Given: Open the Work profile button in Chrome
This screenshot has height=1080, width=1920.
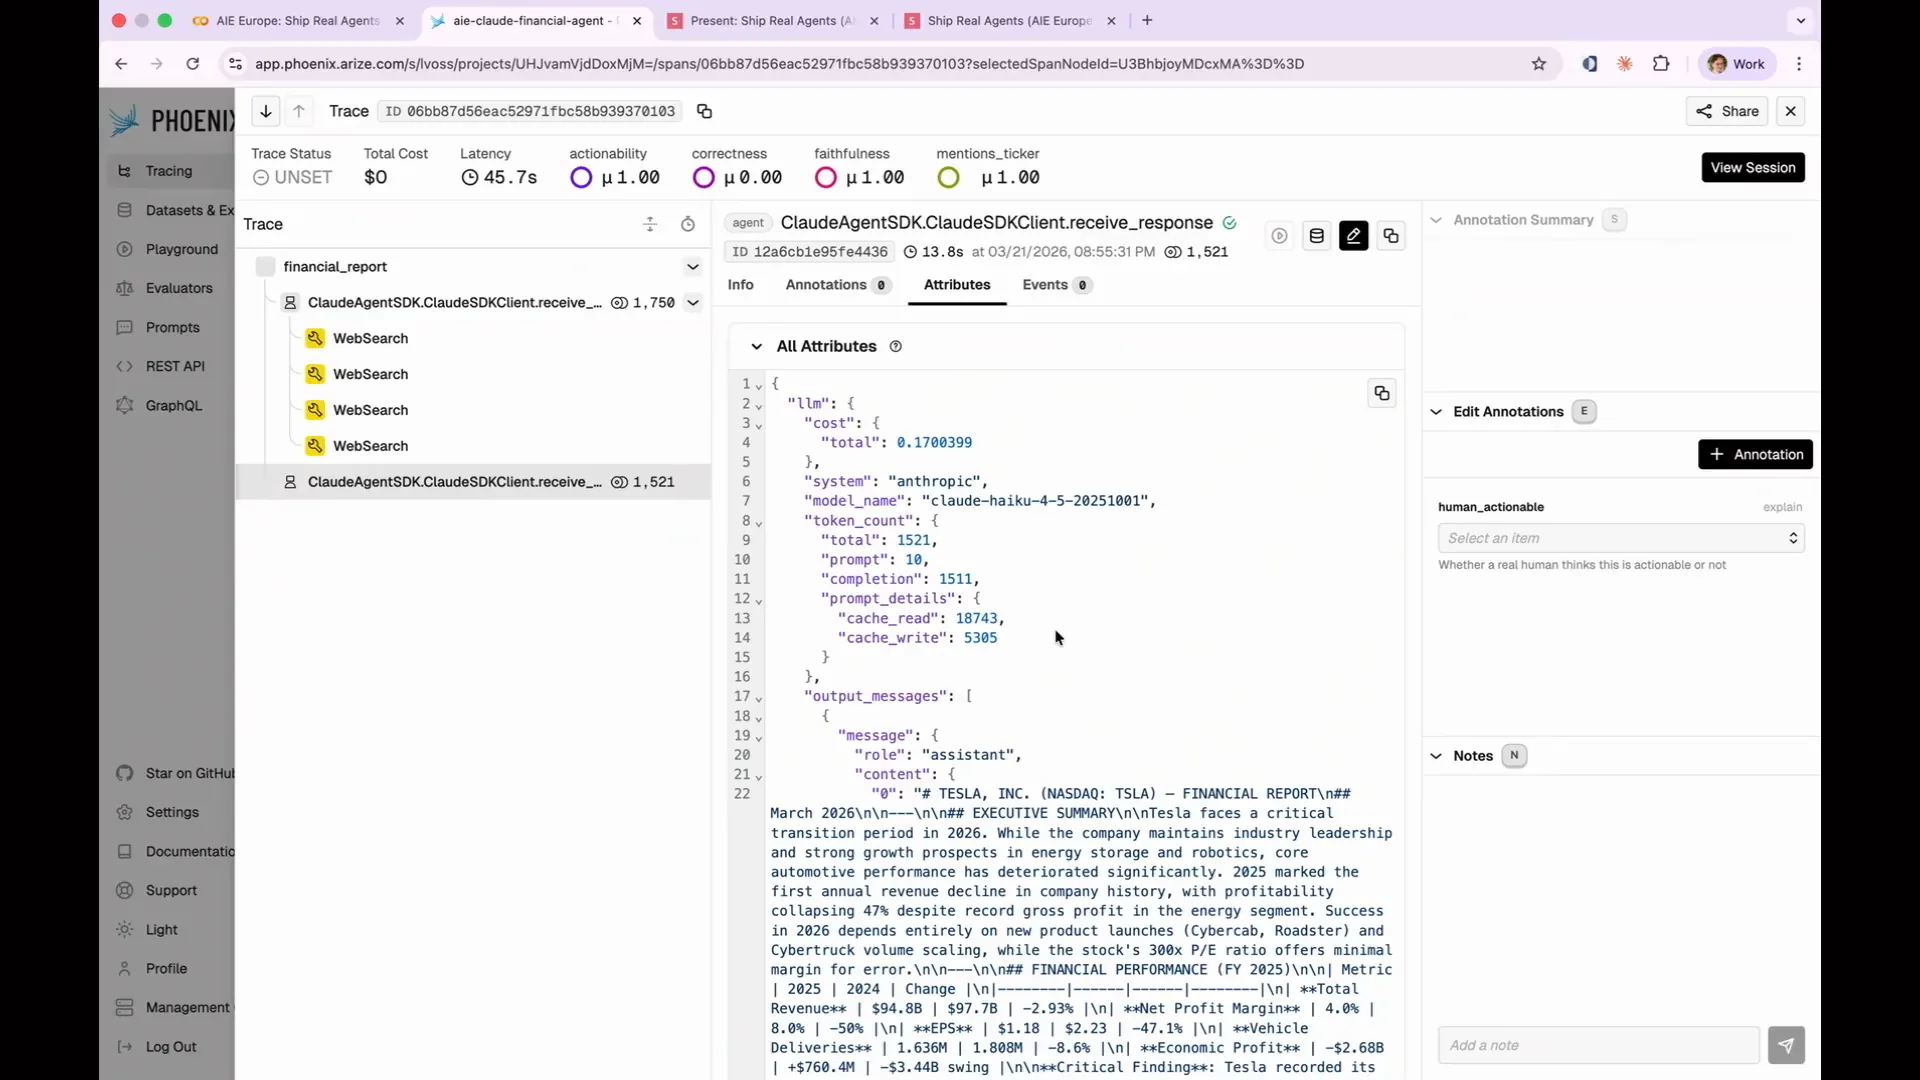Looking at the screenshot, I should pyautogui.click(x=1736, y=64).
